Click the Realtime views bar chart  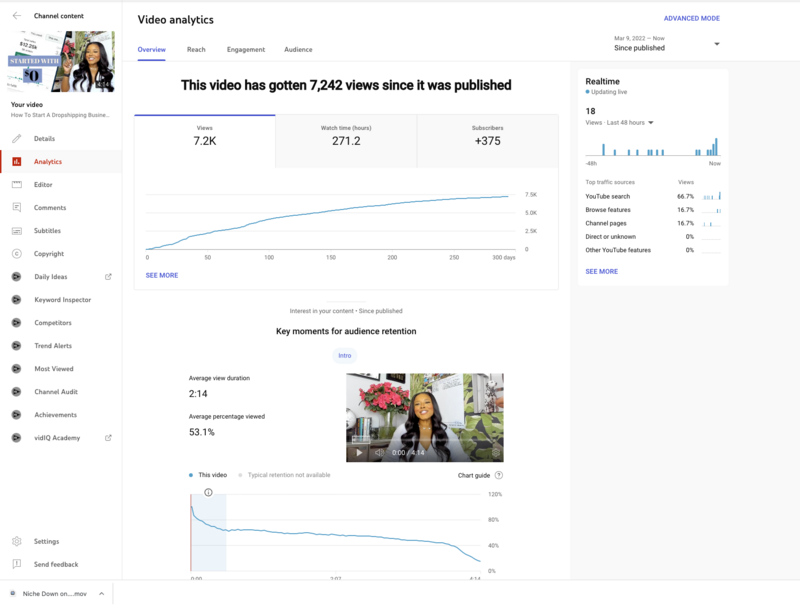pos(653,147)
